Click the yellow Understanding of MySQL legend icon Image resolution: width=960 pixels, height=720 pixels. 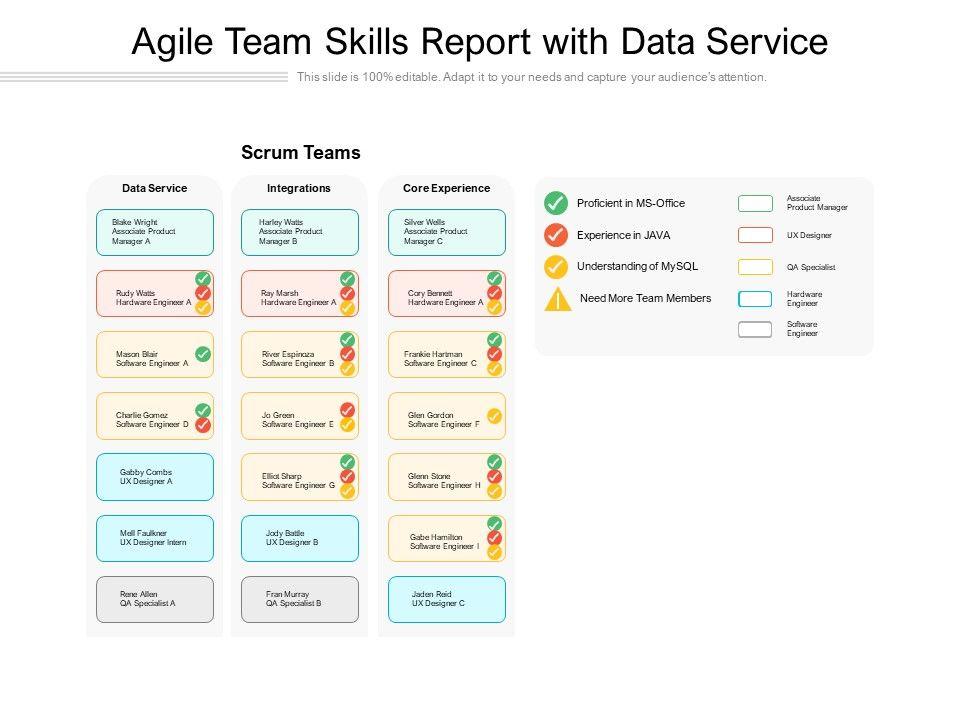(556, 267)
